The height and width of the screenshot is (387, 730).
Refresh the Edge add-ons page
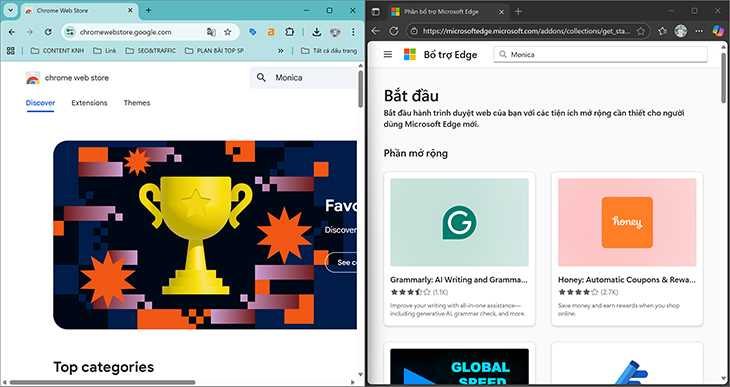click(x=394, y=31)
